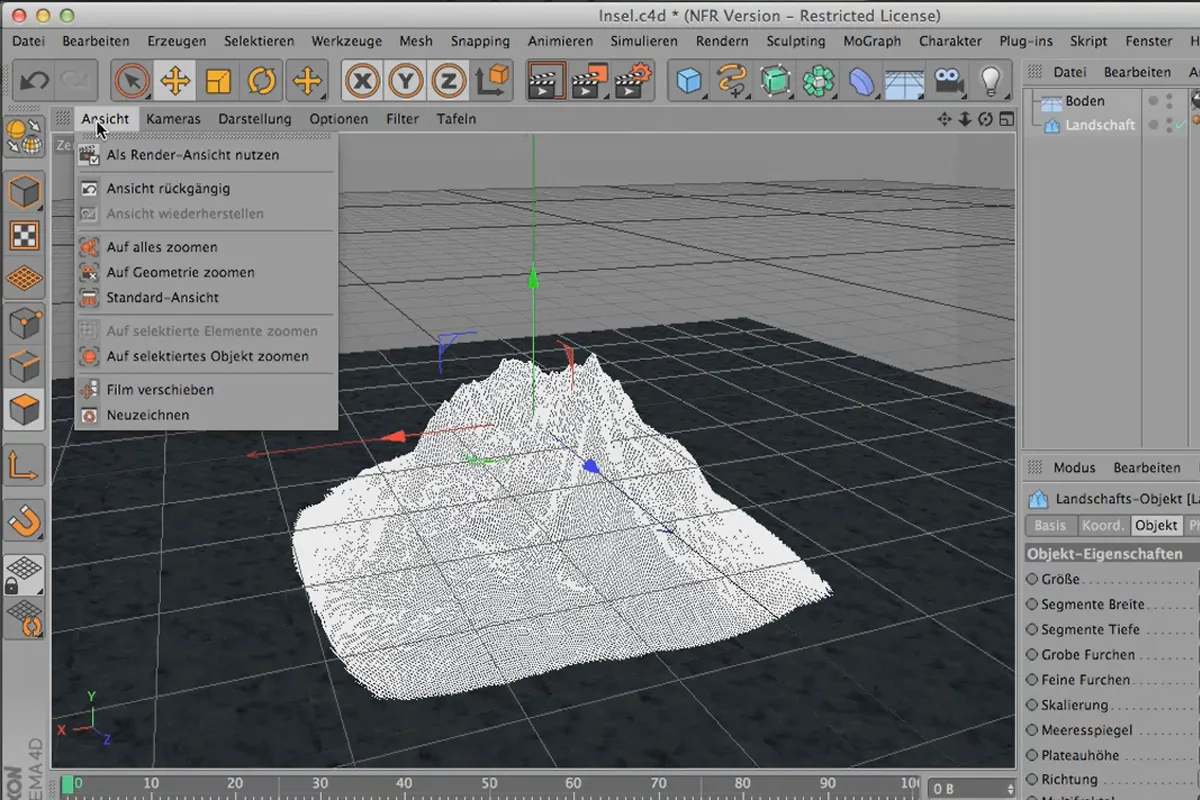Switch to the Basis tab
This screenshot has height=800, width=1200.
[x=1050, y=525]
